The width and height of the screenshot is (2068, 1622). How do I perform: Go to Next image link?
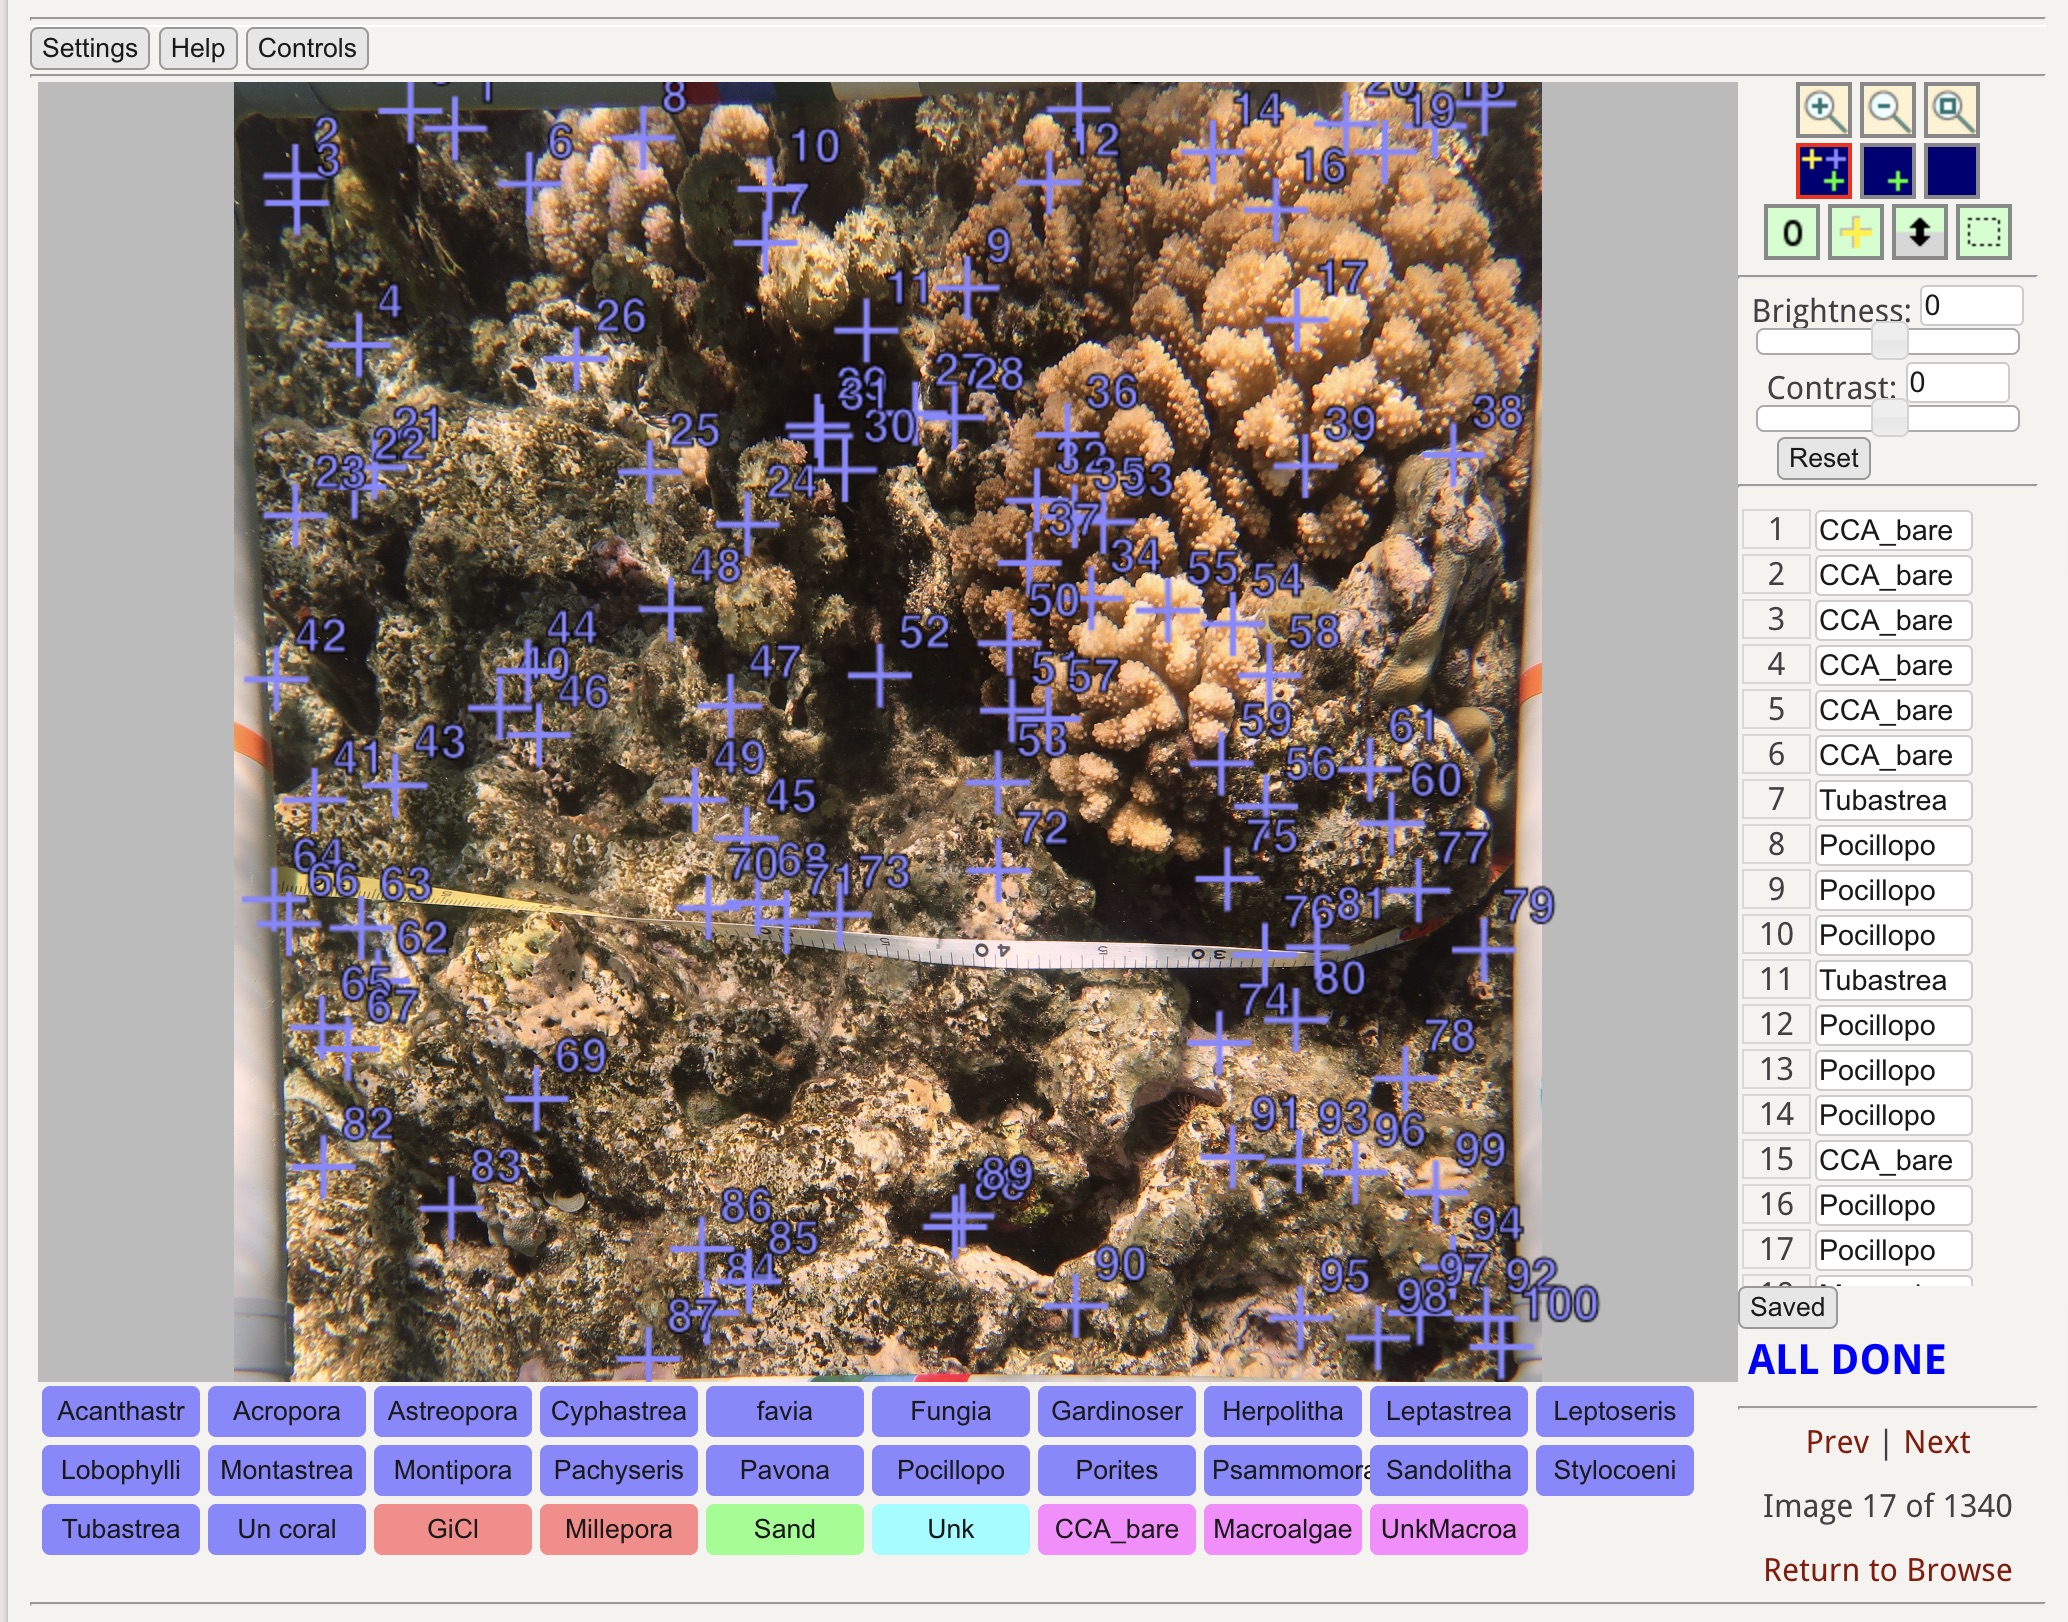pyautogui.click(x=1936, y=1442)
